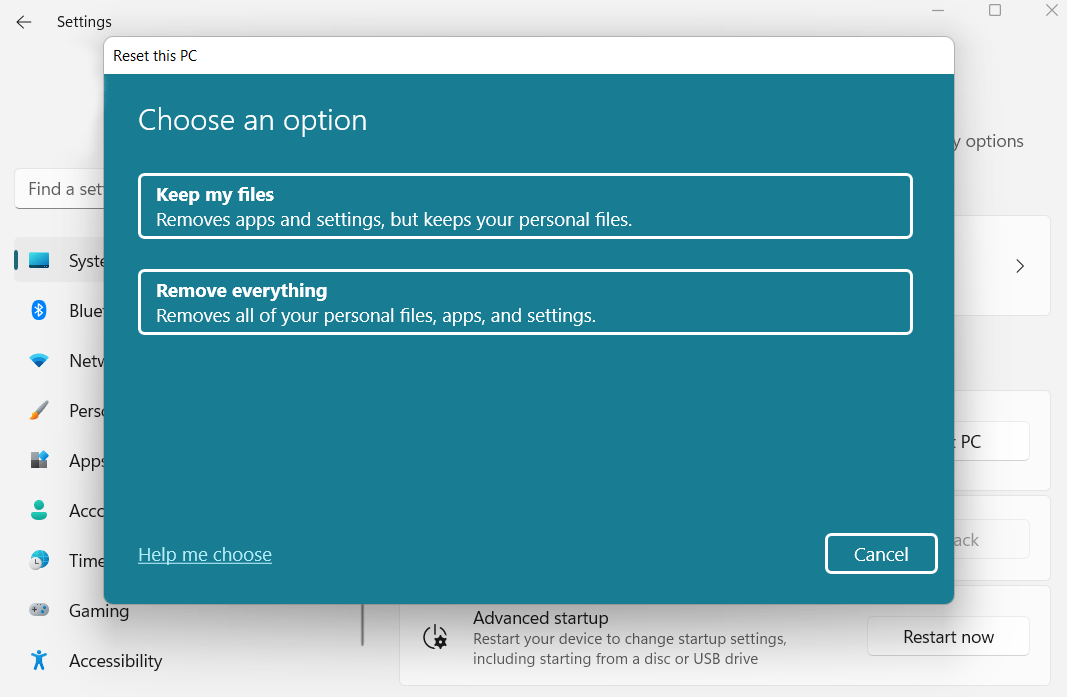Go back using the arrow icon
This screenshot has height=697, width=1067.
click(24, 22)
